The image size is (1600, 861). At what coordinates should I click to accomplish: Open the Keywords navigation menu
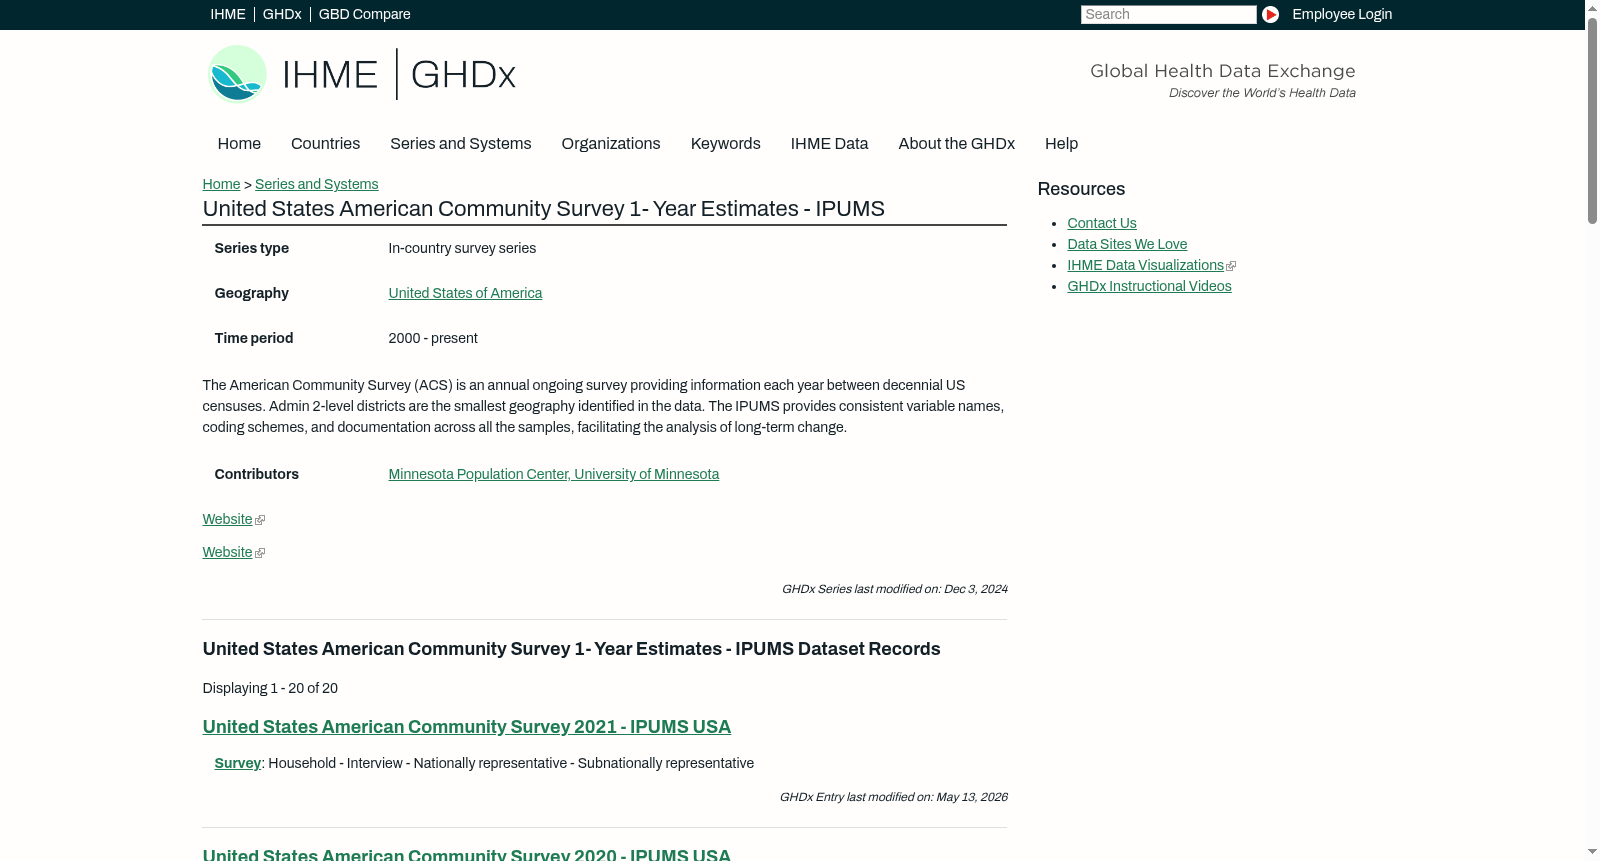point(725,144)
